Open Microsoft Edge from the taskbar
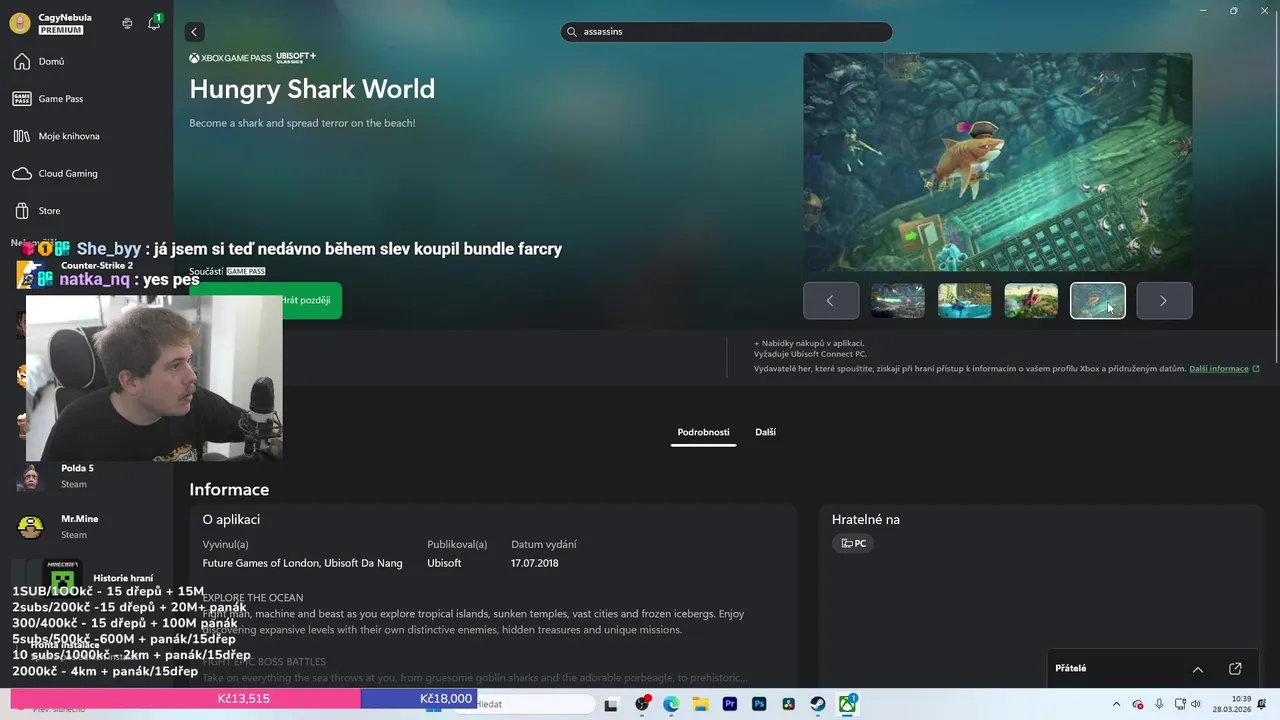Image resolution: width=1280 pixels, height=720 pixels. coord(671,705)
